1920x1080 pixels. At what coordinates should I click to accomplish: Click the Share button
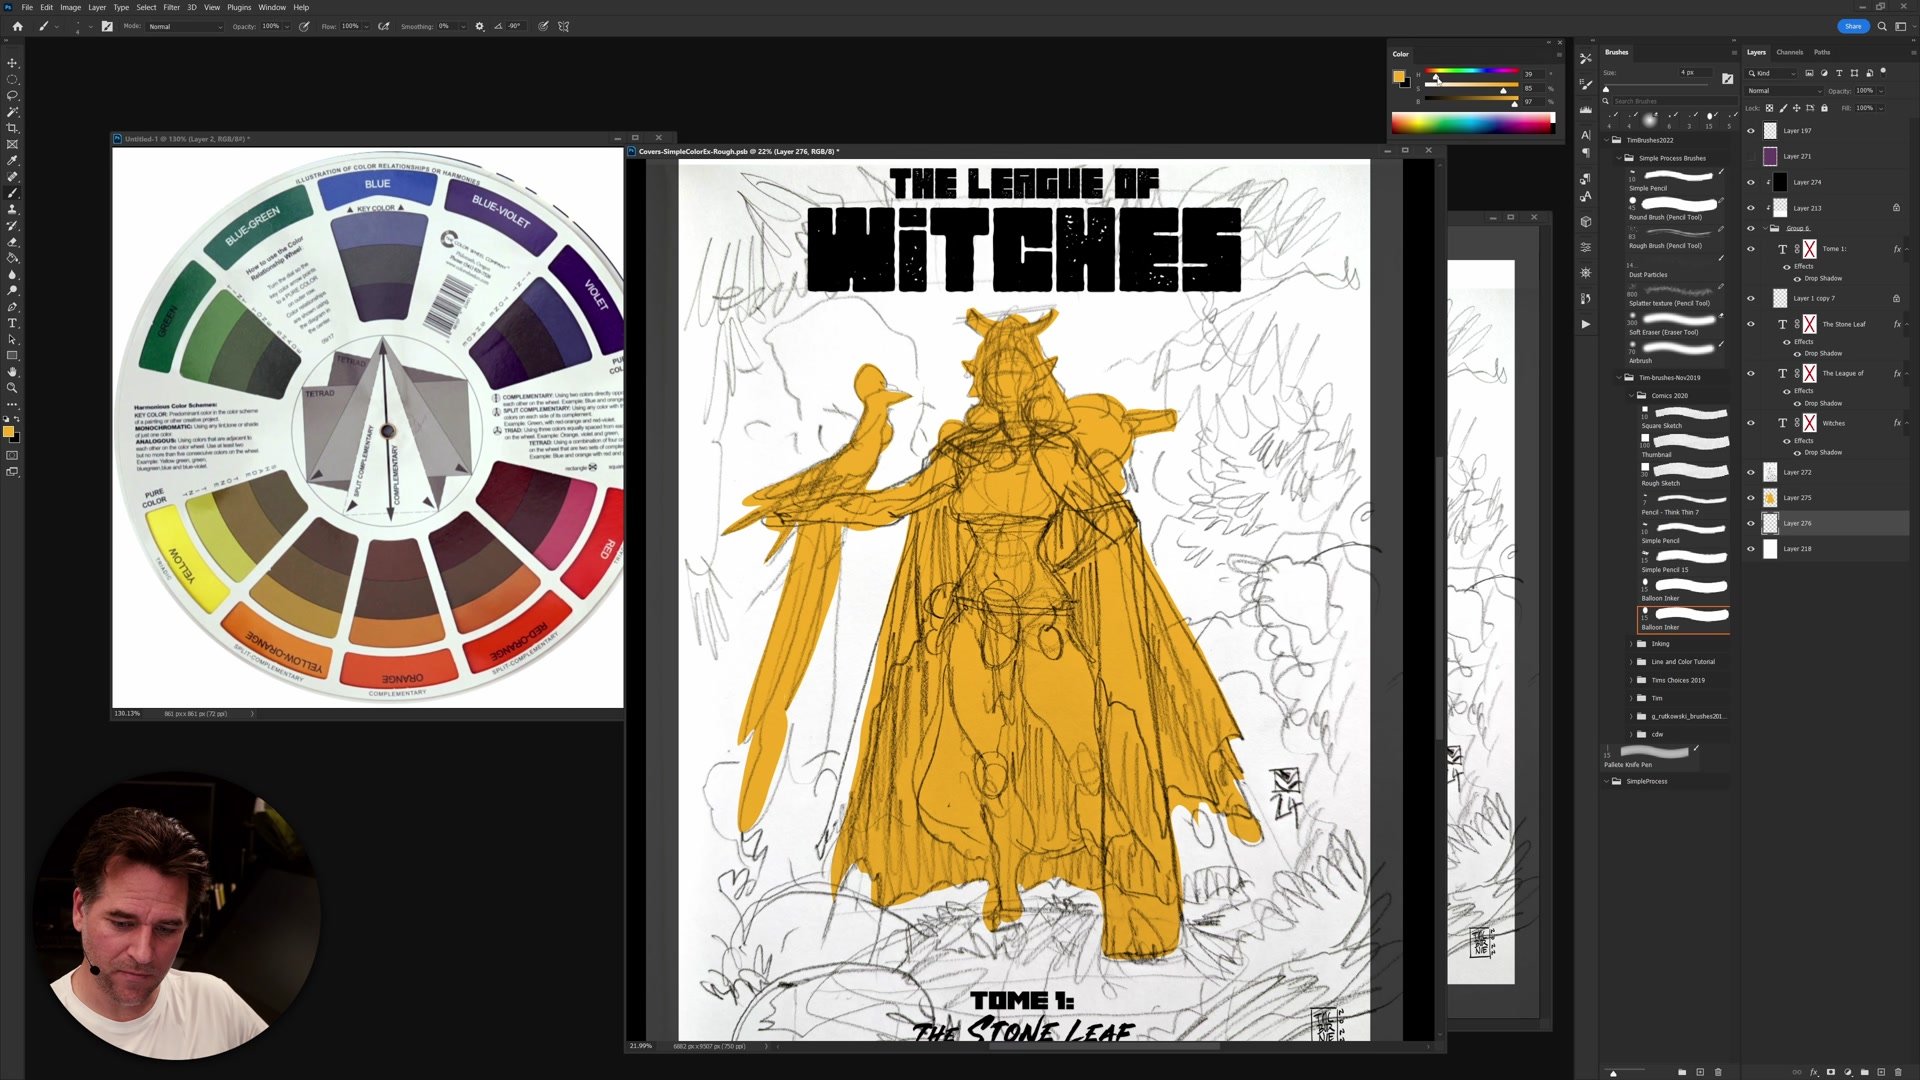(1852, 26)
